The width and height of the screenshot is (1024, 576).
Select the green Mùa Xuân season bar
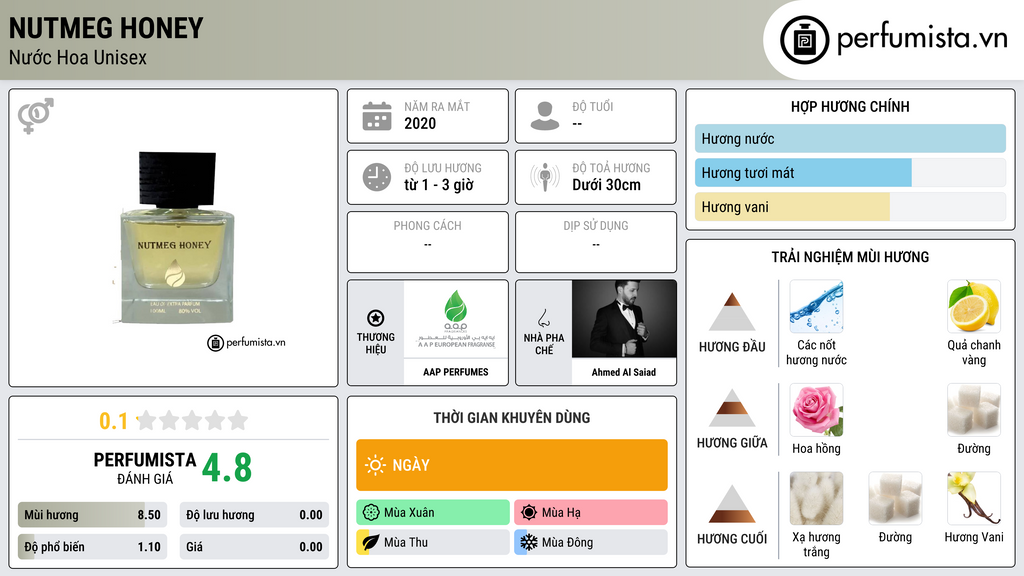click(x=433, y=513)
